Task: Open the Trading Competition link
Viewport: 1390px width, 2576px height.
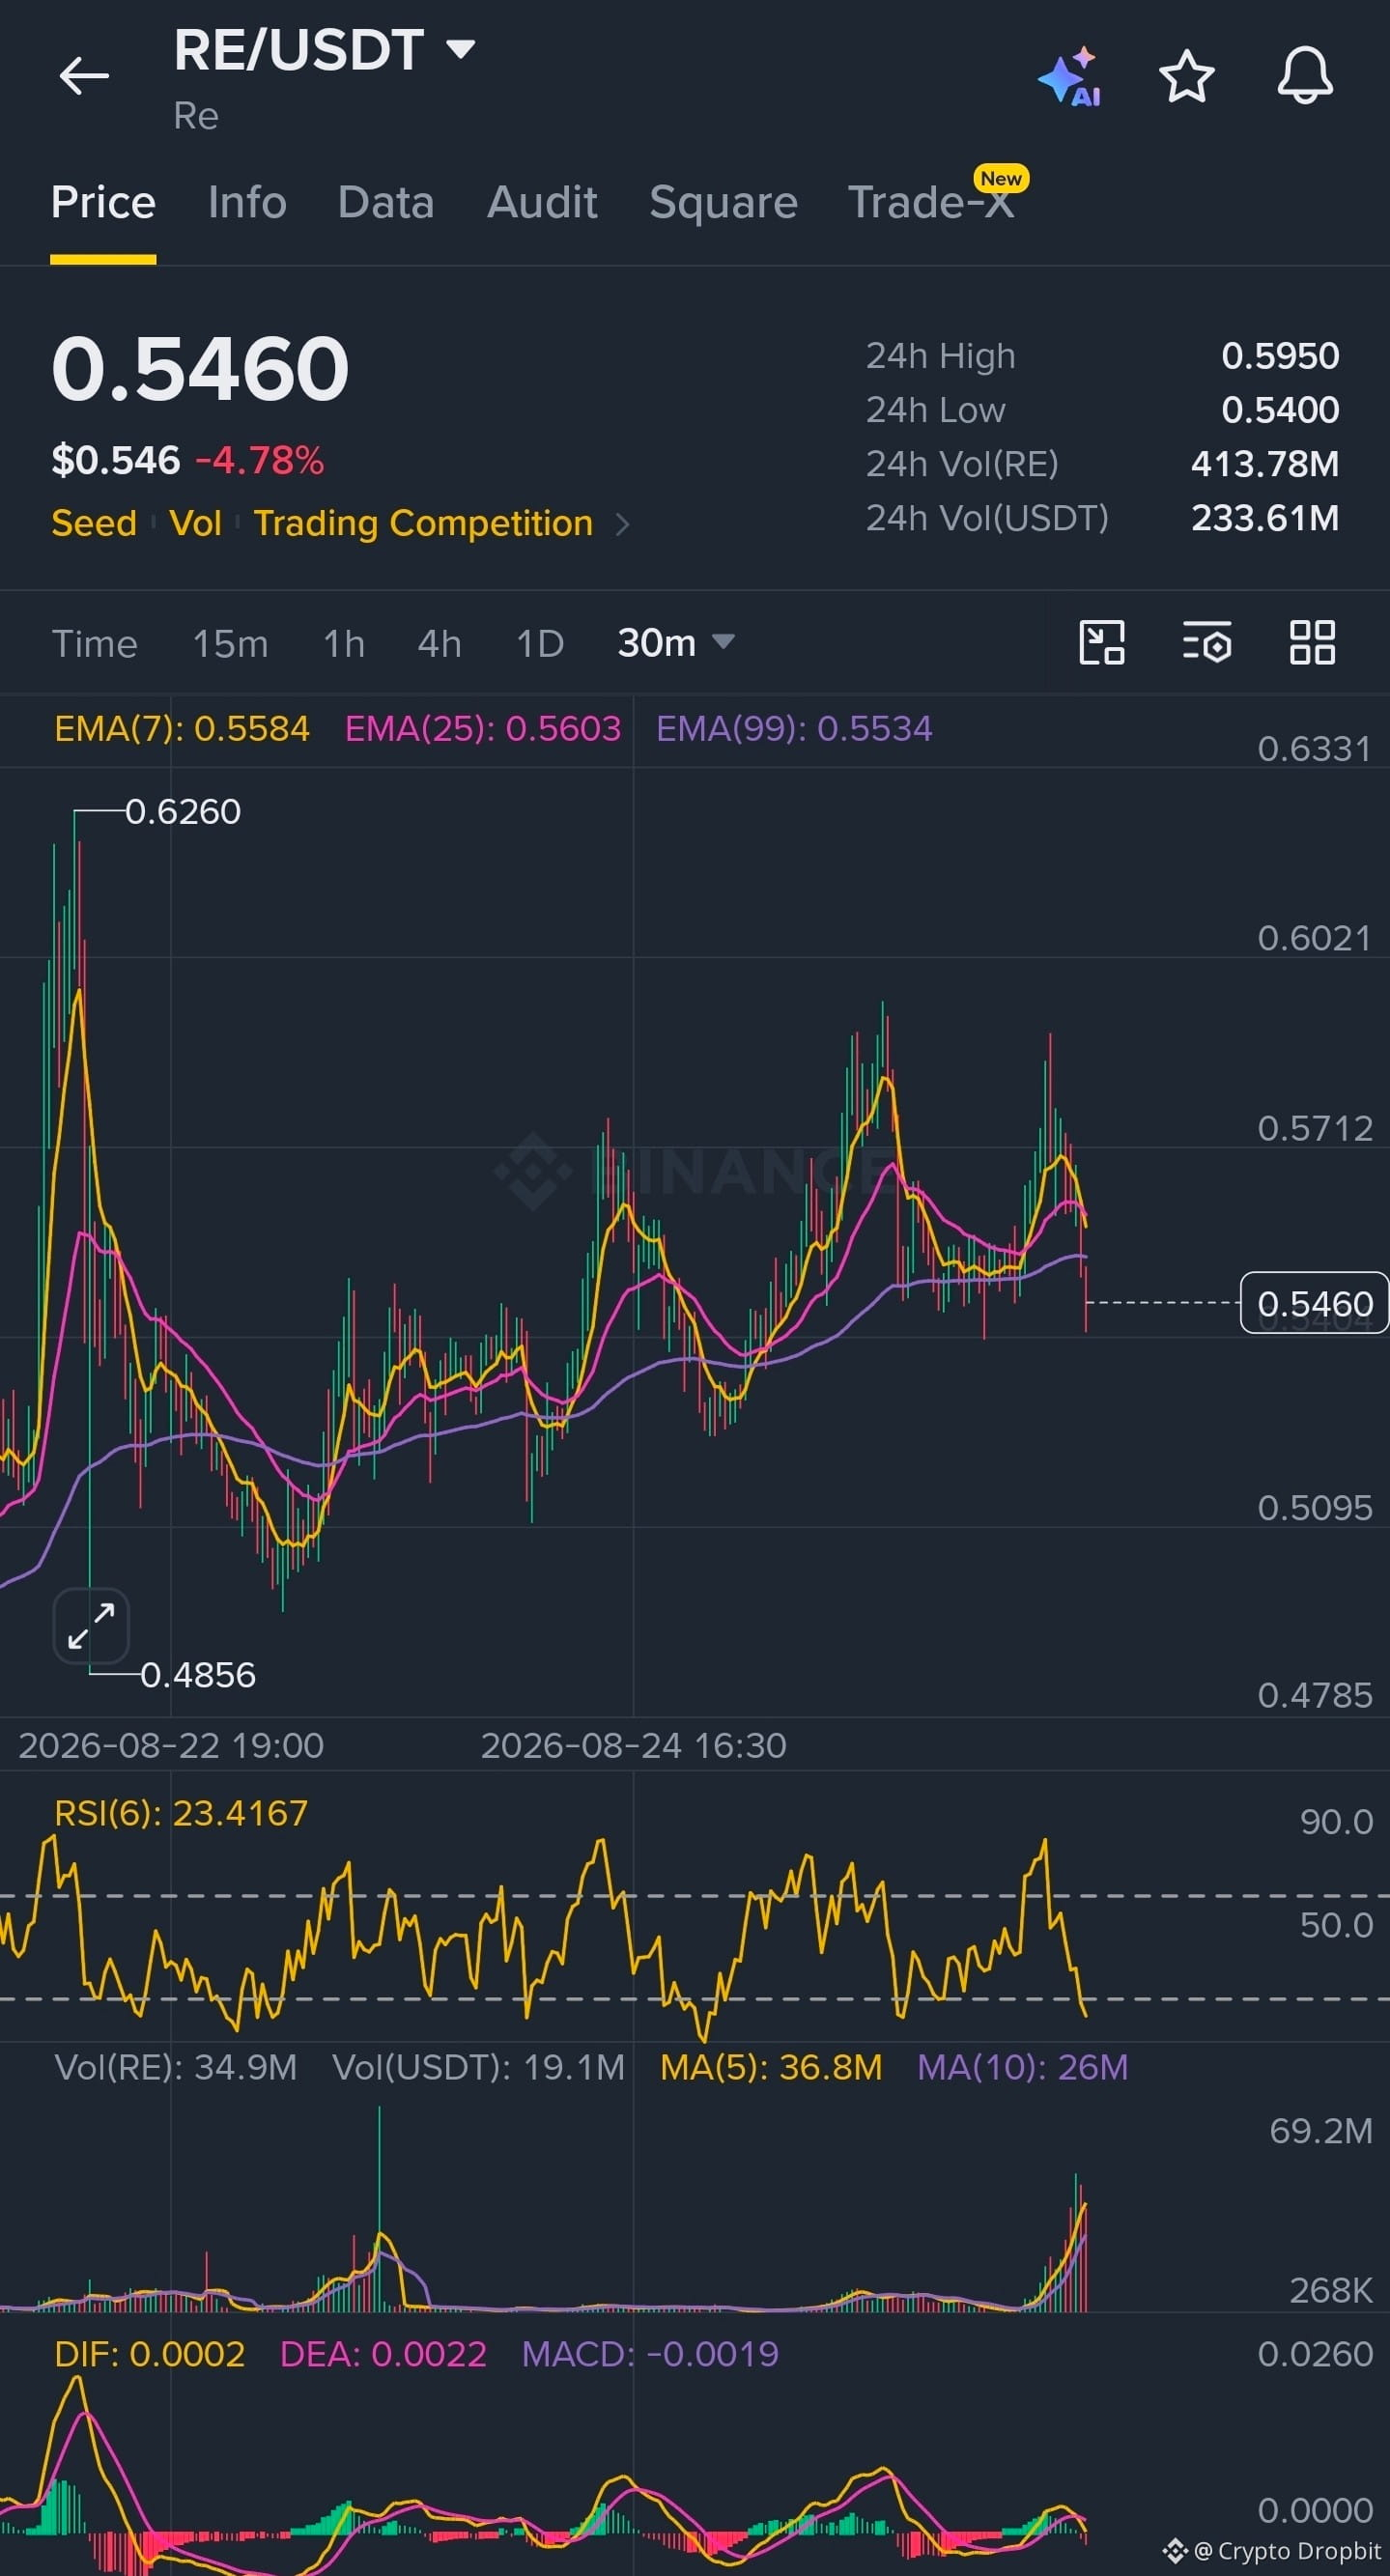Action: tap(423, 523)
